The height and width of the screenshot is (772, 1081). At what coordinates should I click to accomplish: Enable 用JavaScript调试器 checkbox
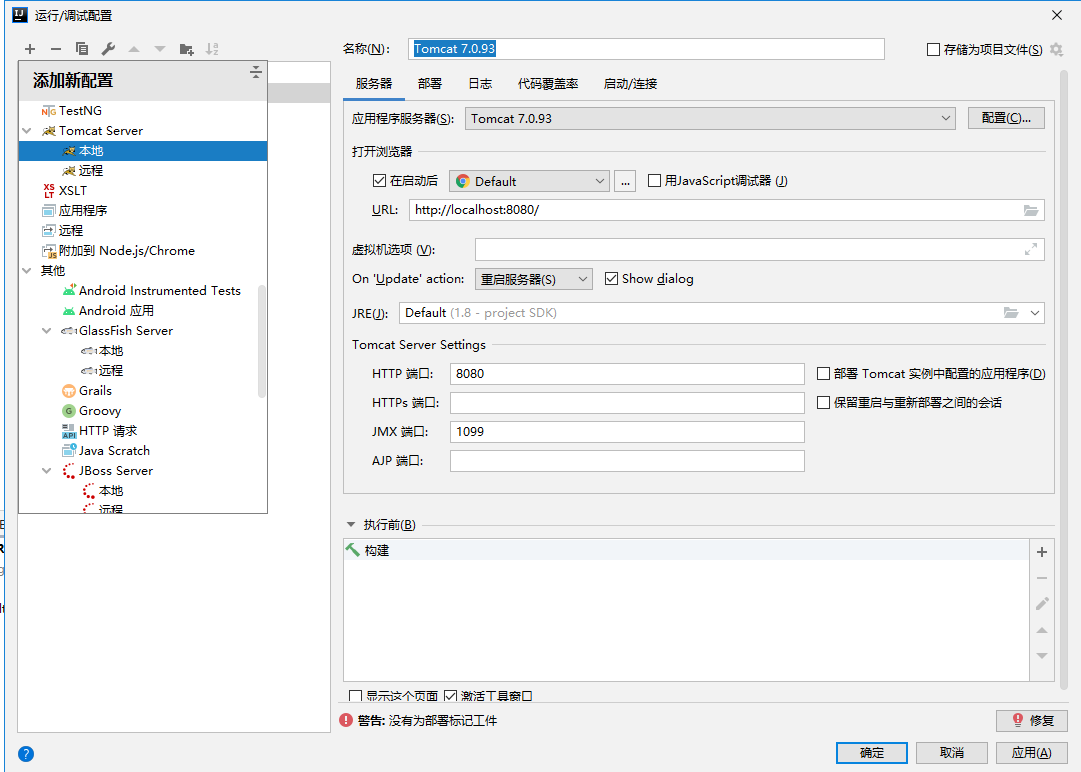click(x=654, y=181)
